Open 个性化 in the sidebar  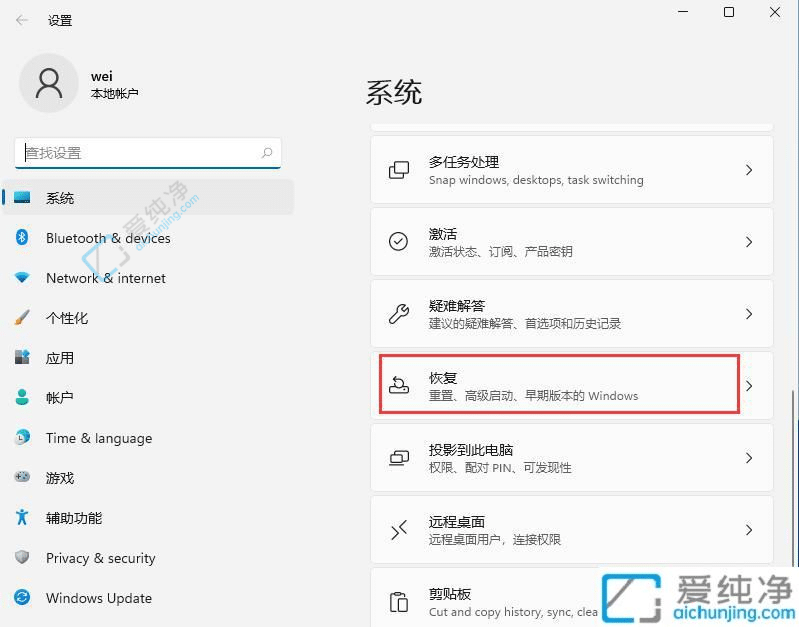pos(148,318)
